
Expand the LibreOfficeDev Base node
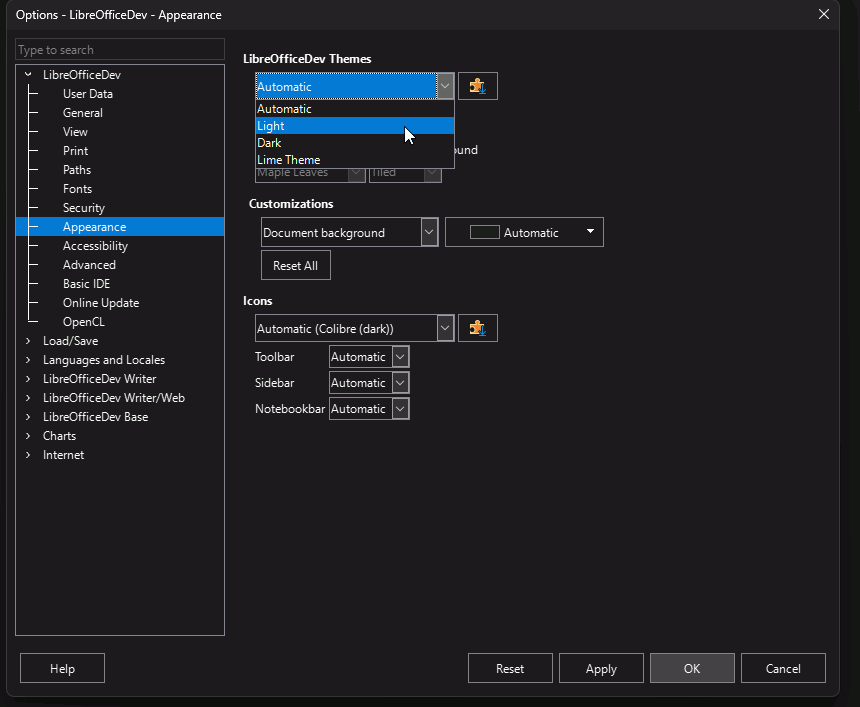pos(29,417)
